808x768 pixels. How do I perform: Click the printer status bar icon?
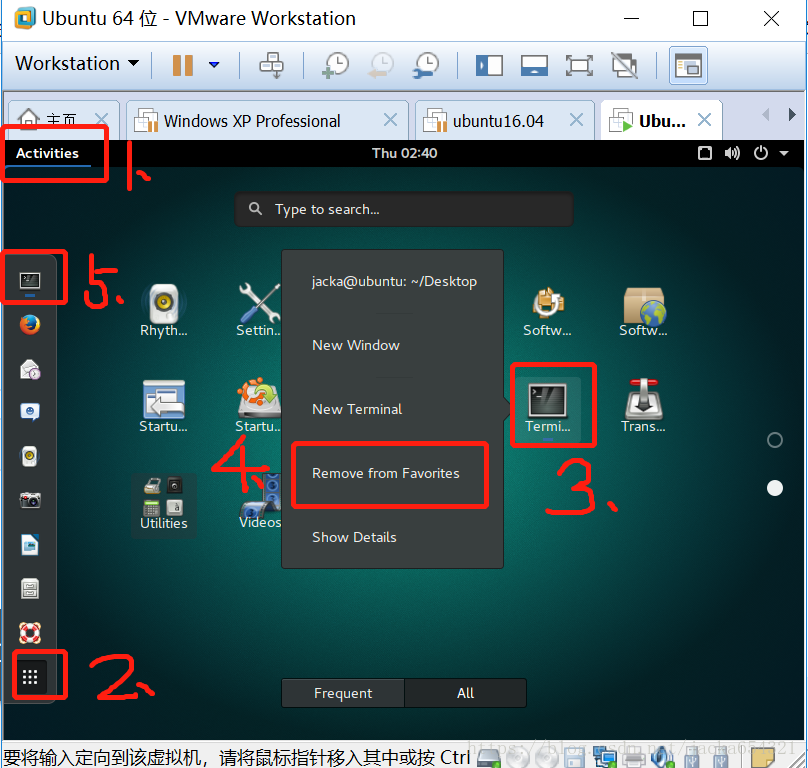pyautogui.click(x=634, y=759)
